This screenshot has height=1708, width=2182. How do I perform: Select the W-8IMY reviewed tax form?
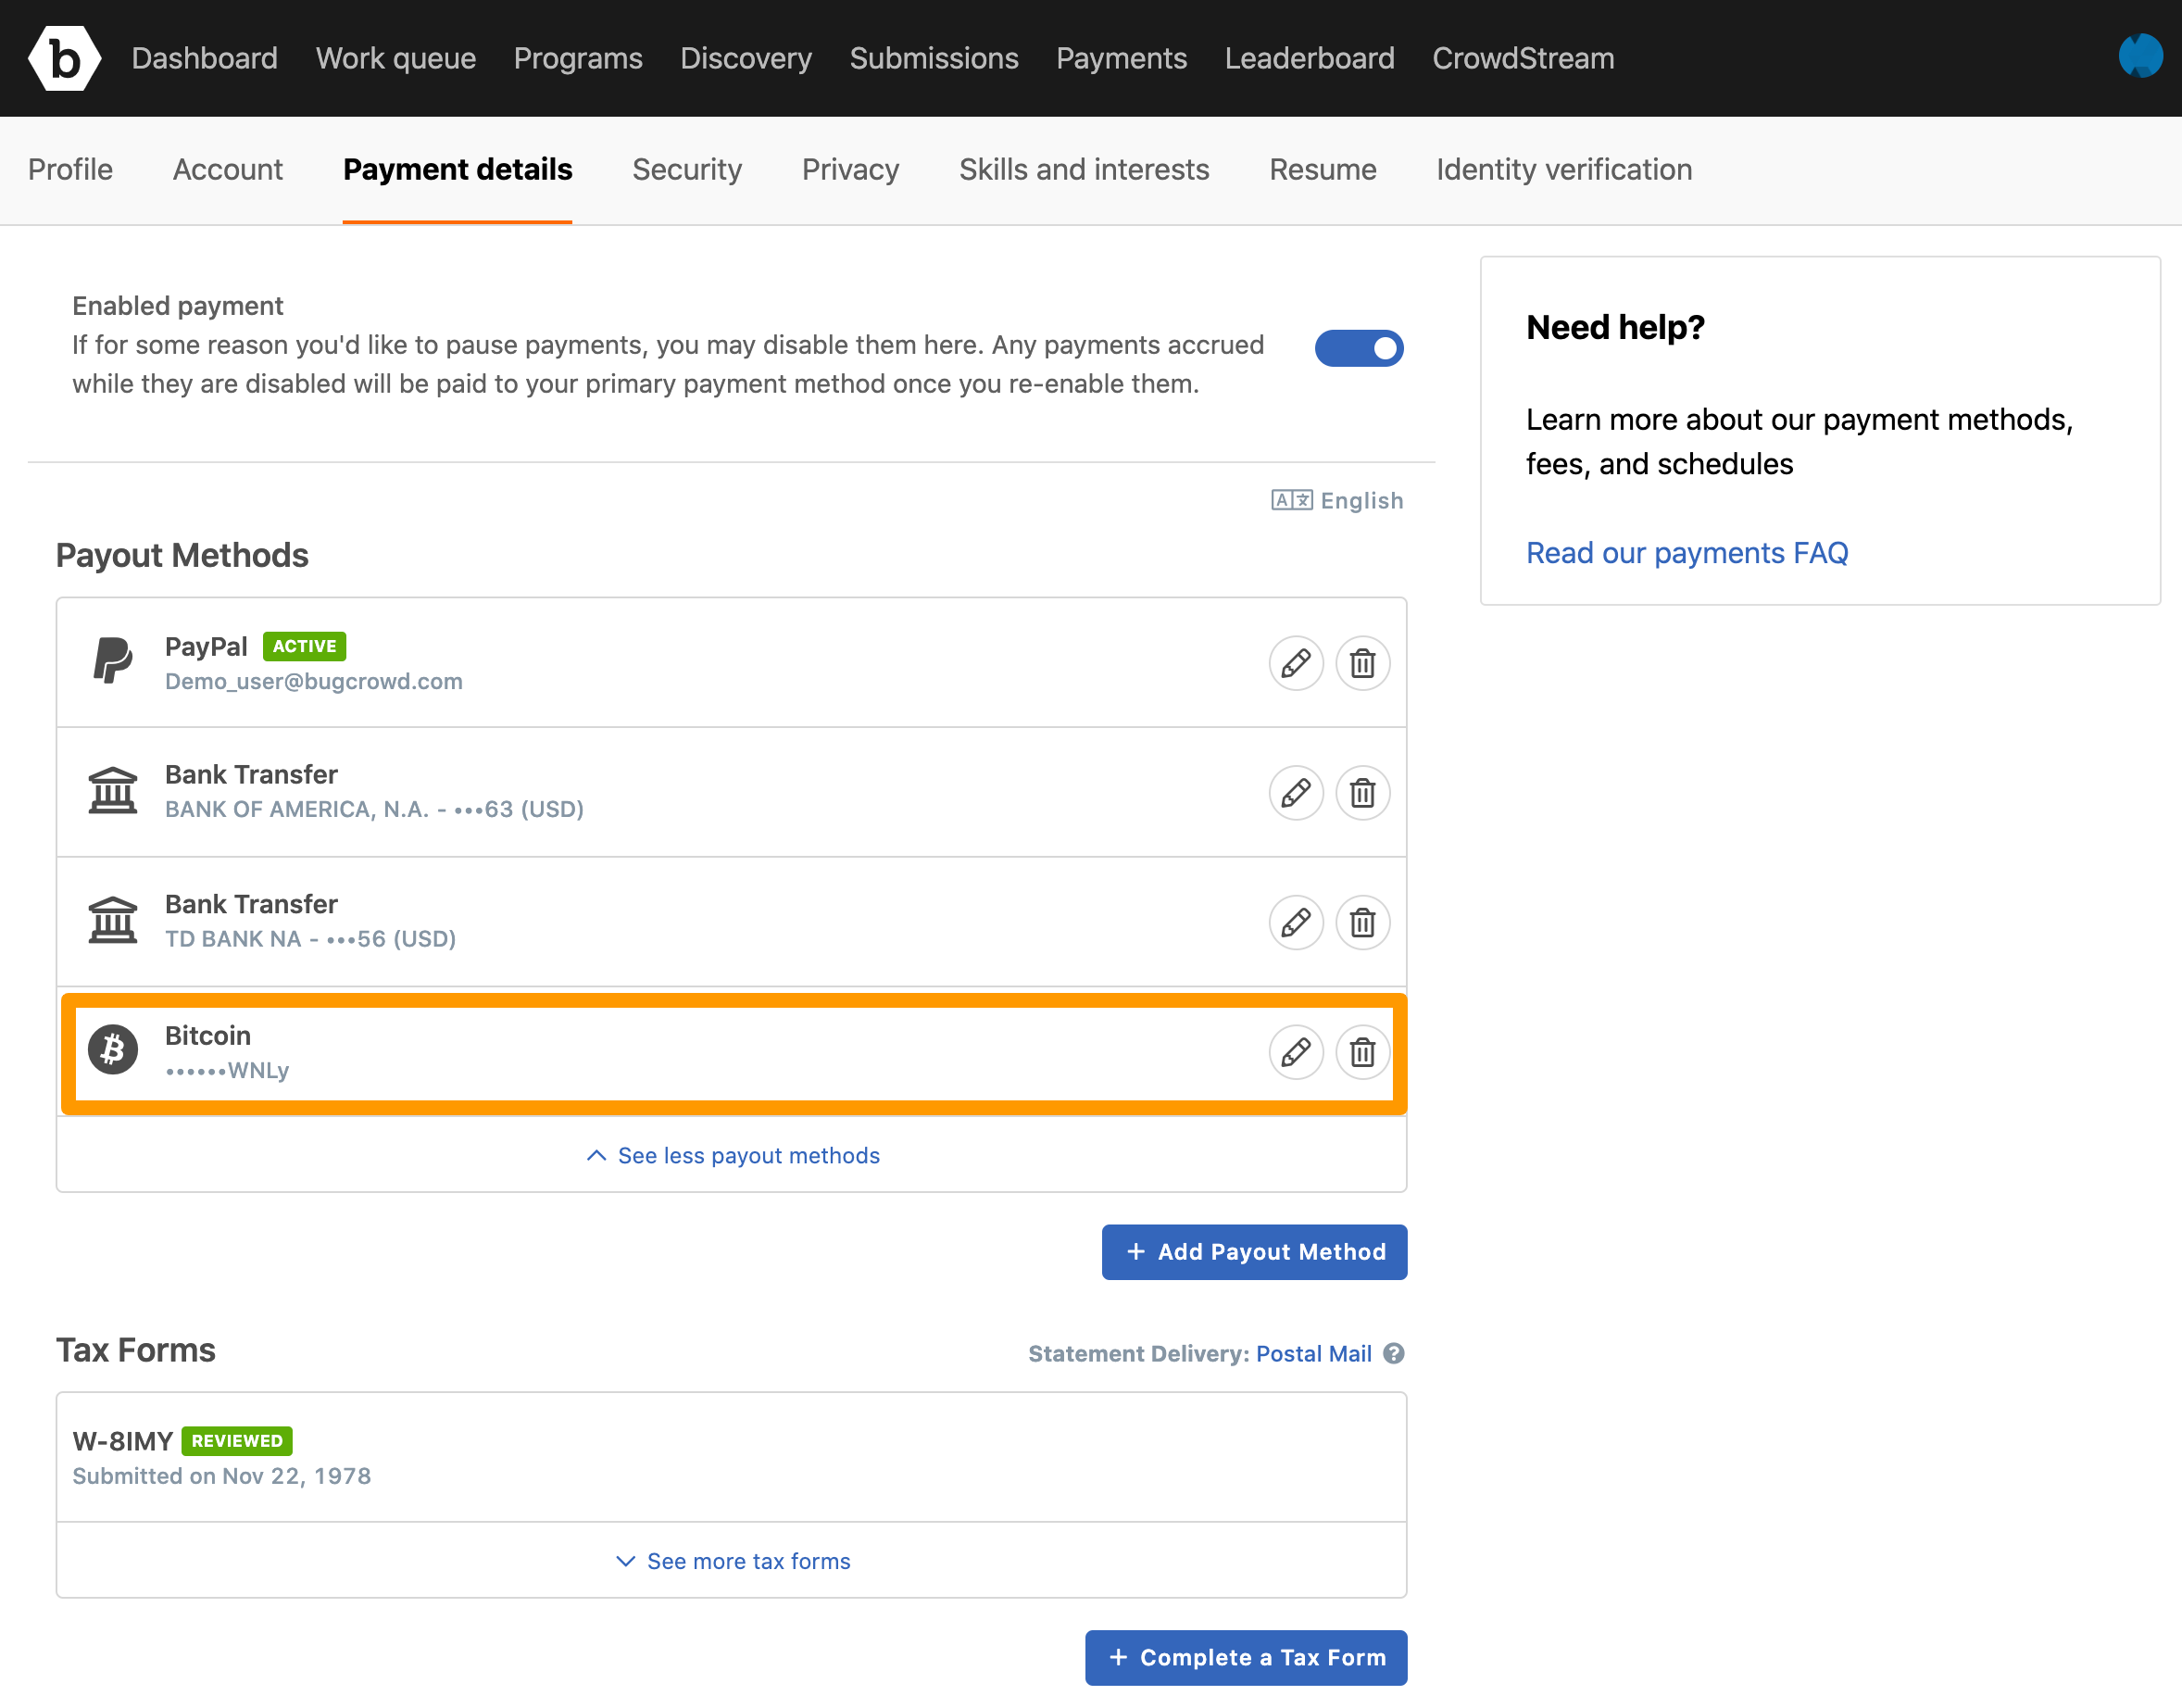[x=732, y=1454]
